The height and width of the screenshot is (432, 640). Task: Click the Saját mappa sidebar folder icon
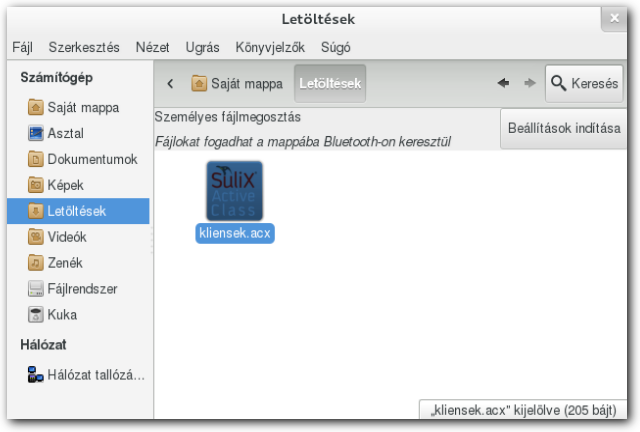point(36,108)
